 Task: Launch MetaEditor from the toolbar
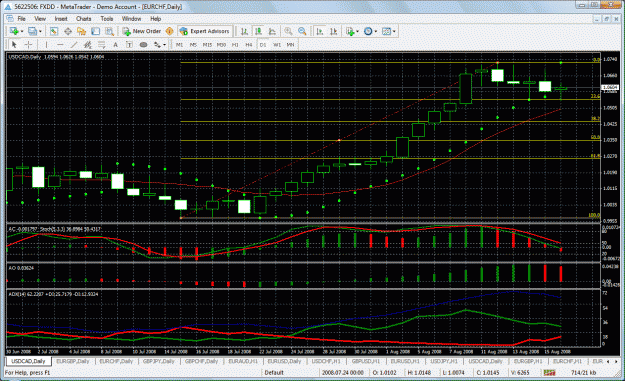coord(169,31)
